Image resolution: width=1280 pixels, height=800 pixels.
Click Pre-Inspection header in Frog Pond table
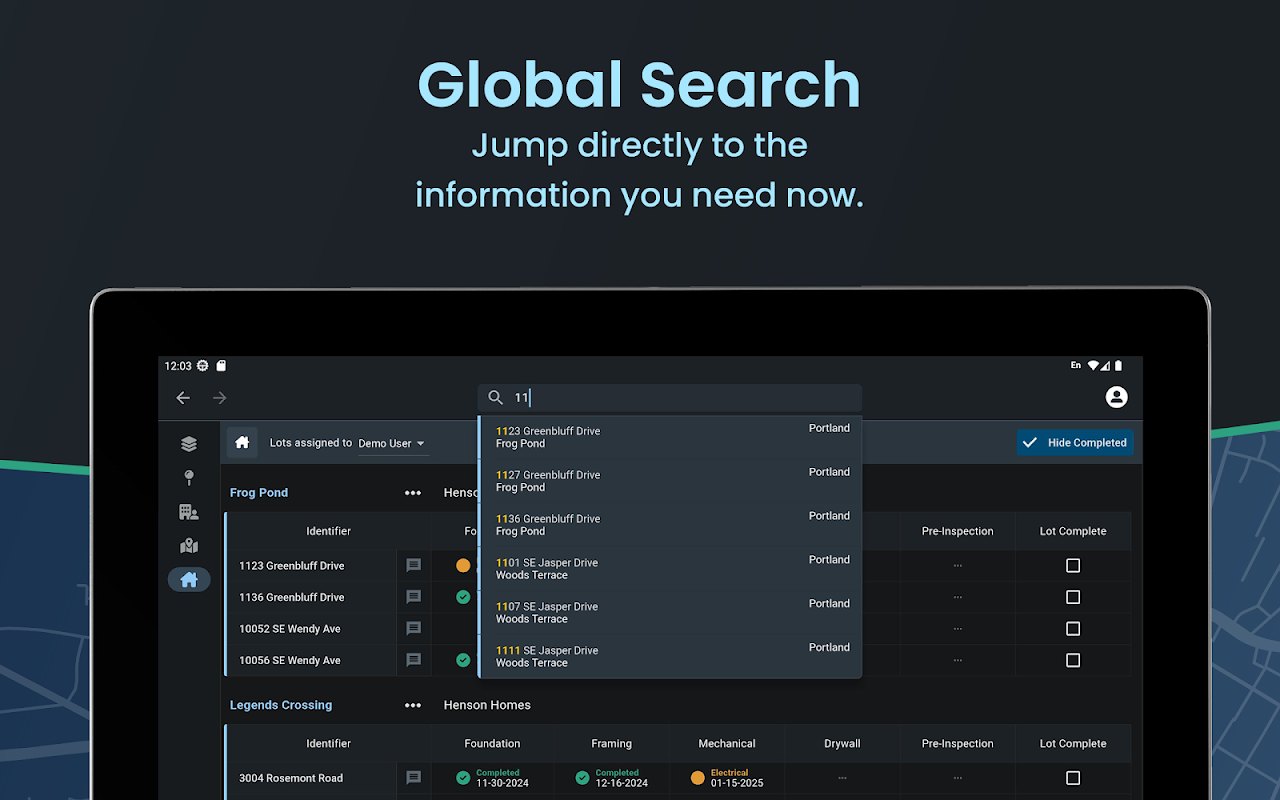[x=958, y=531]
